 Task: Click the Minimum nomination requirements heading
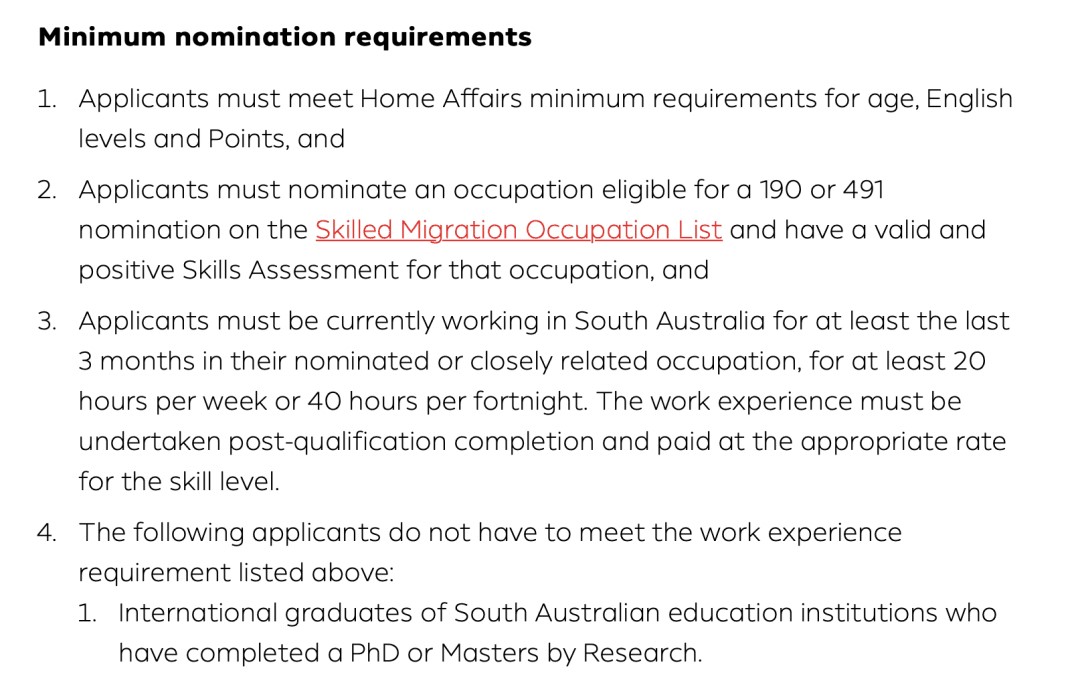point(285,38)
